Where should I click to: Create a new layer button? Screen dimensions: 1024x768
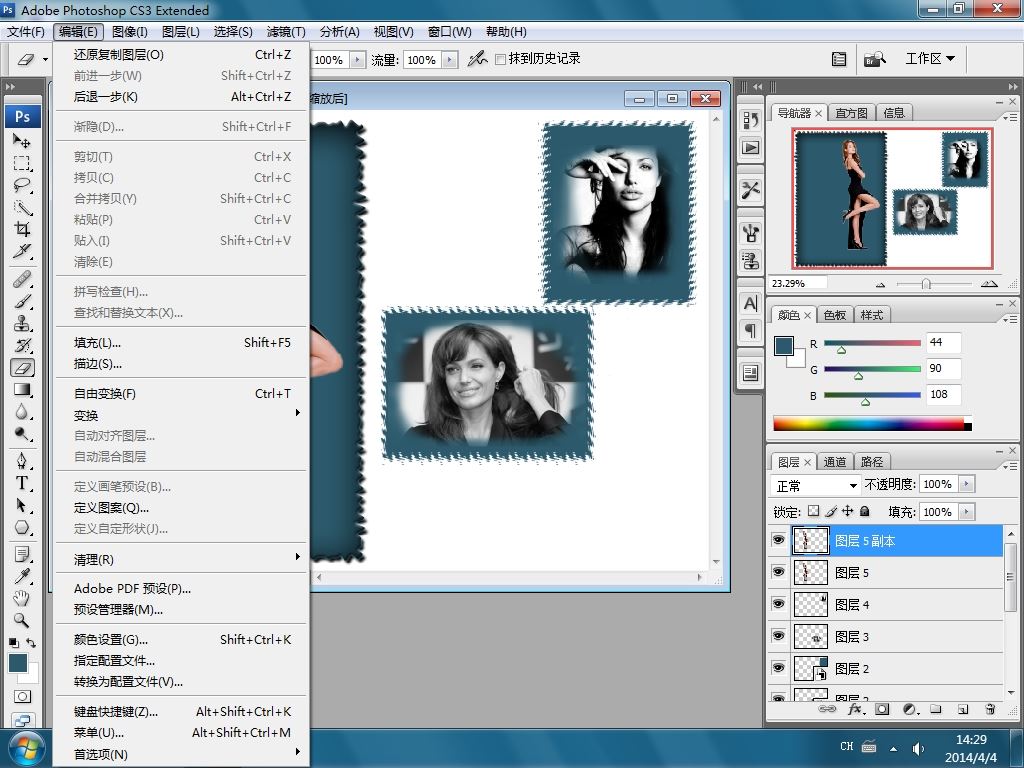tap(963, 709)
